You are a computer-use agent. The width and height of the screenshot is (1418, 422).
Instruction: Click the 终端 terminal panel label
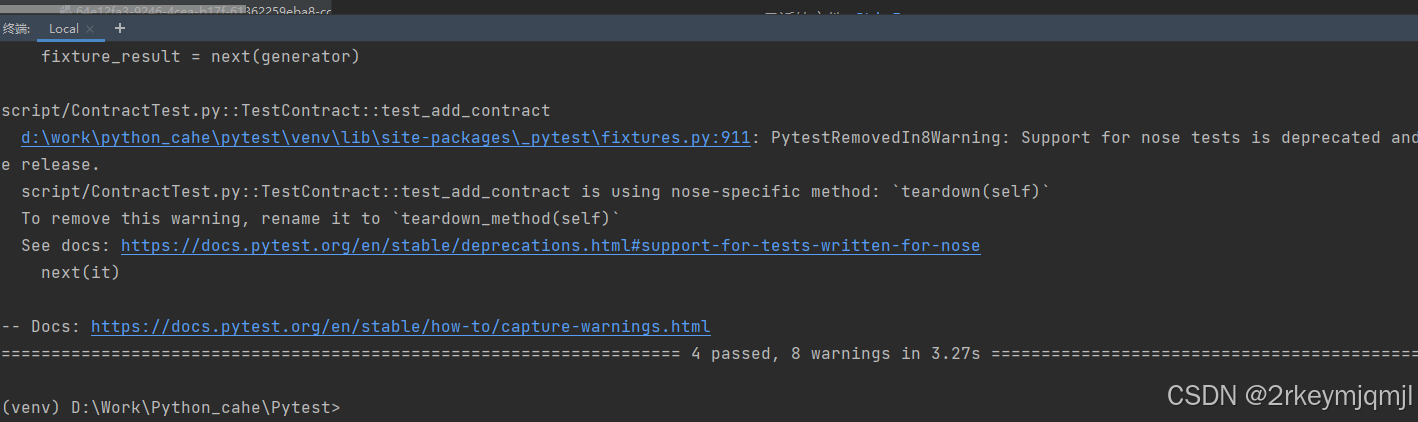16,29
